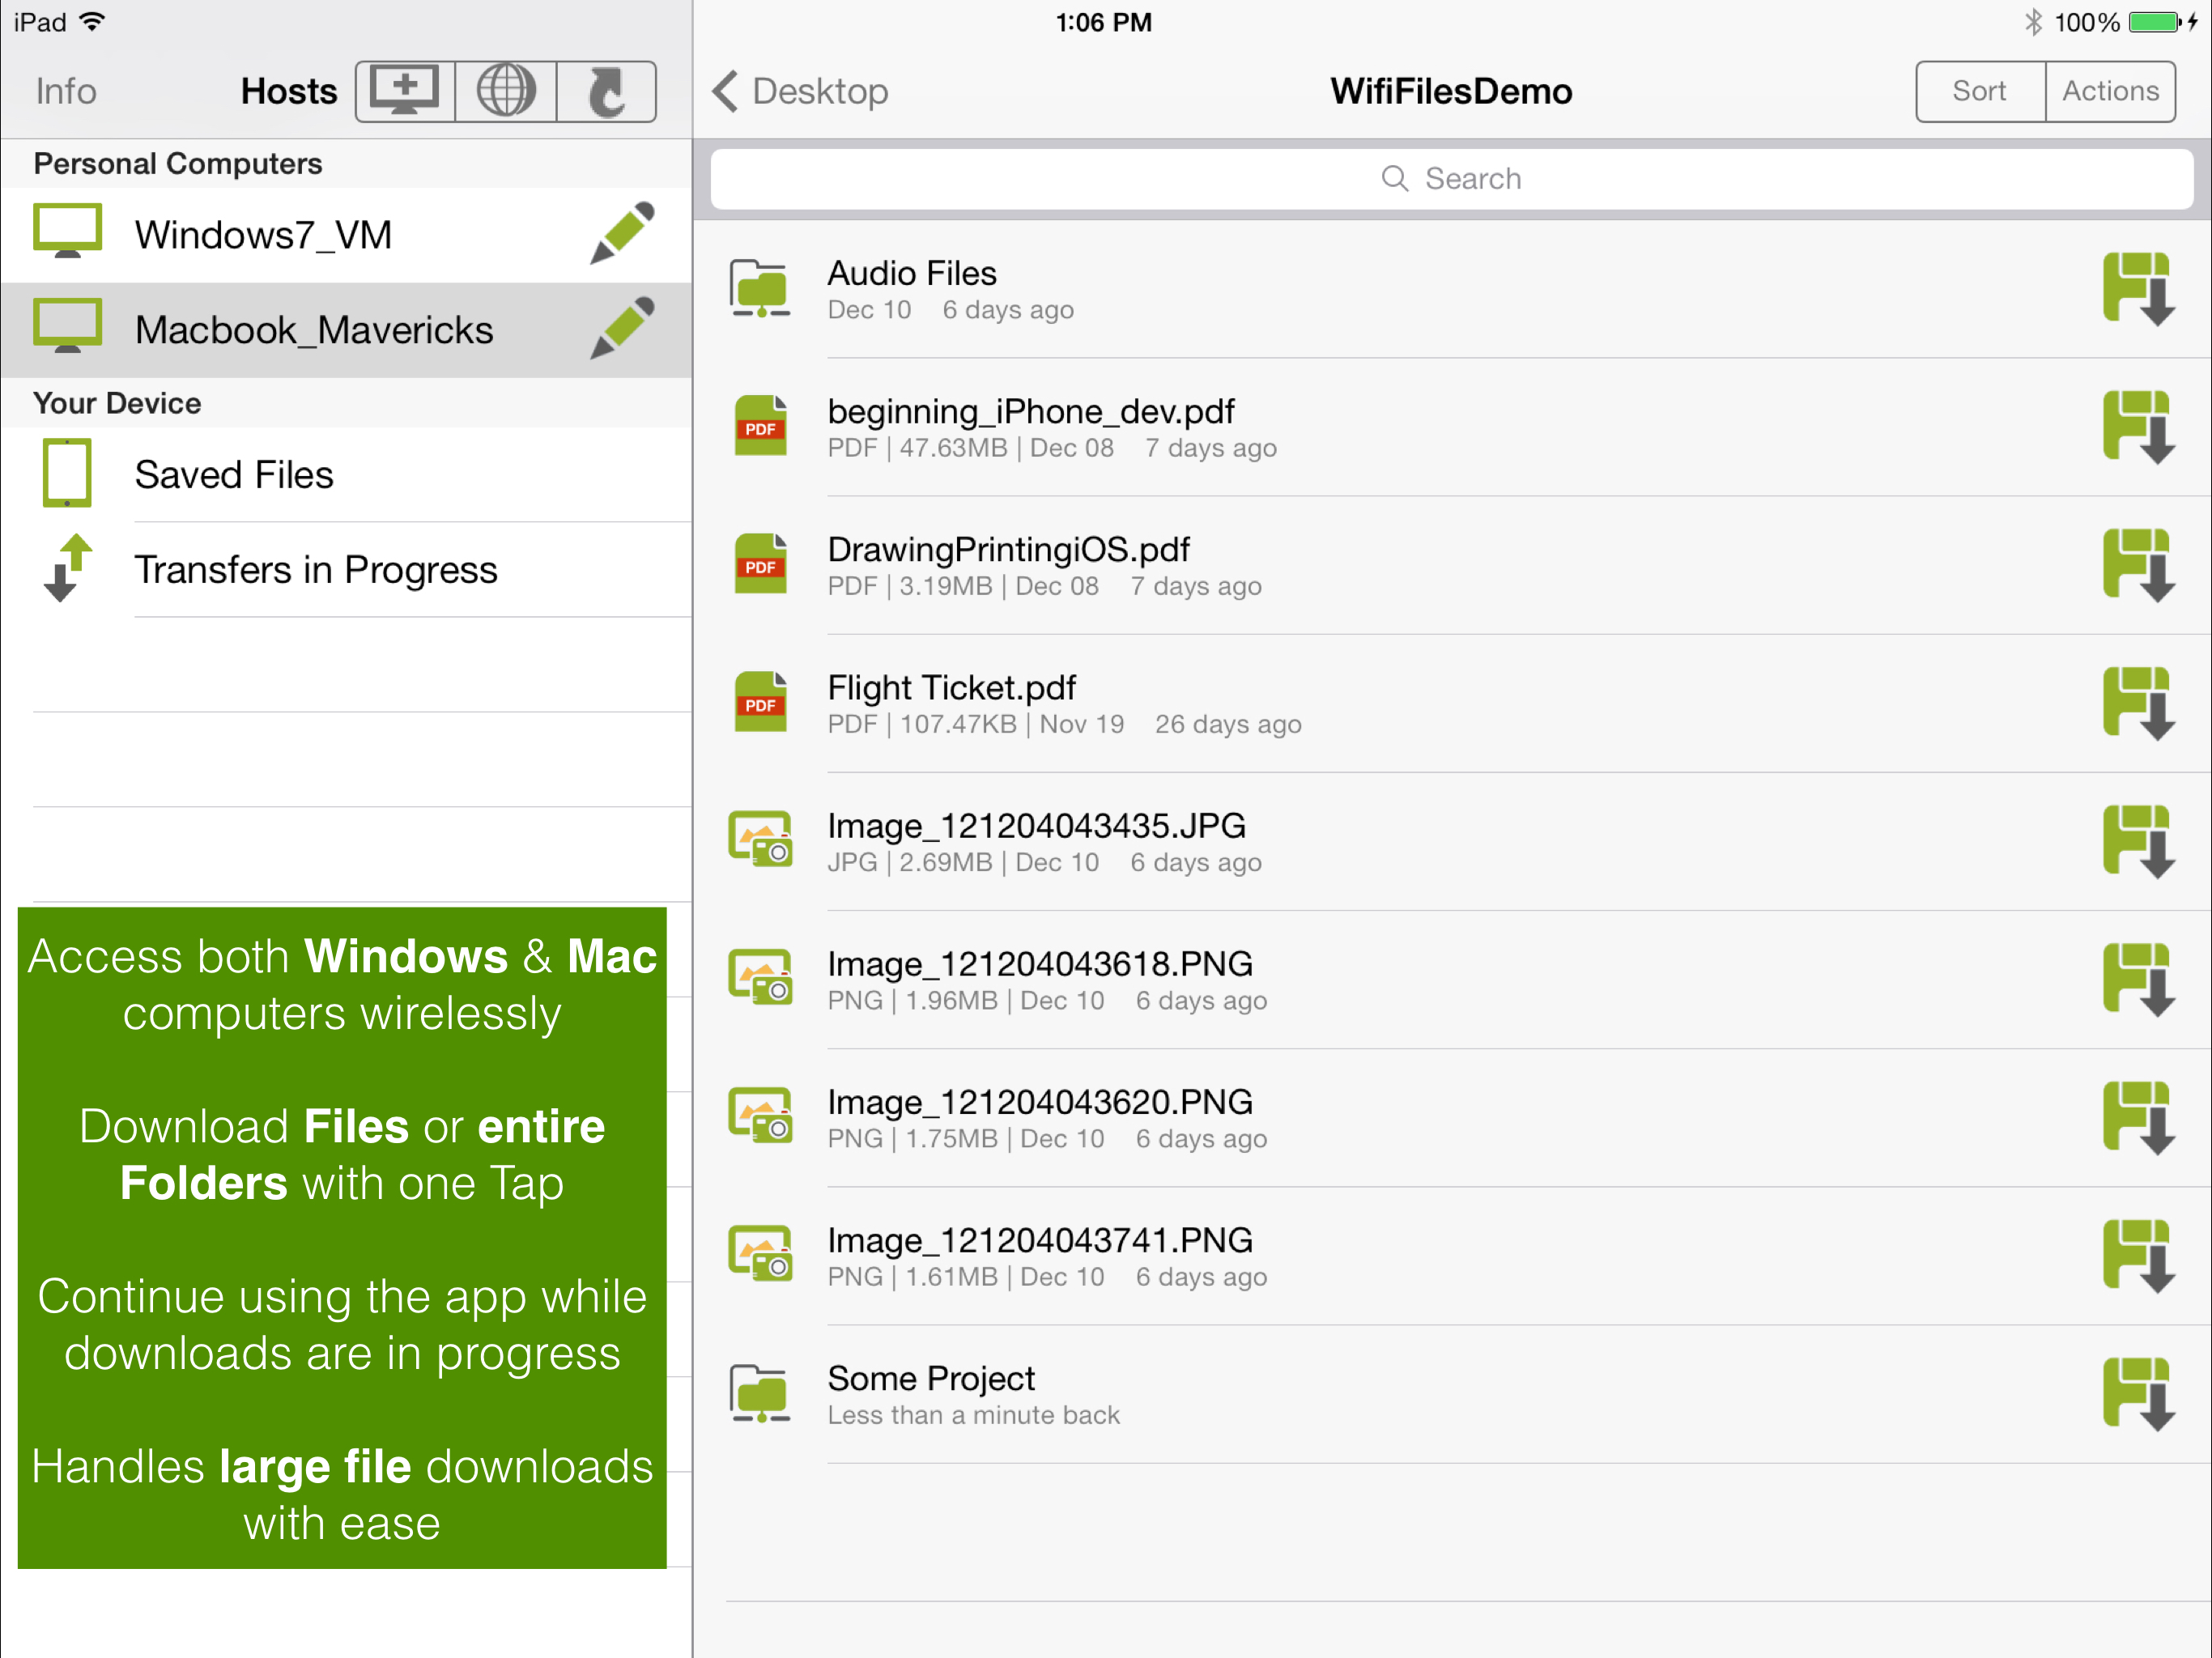Focus the Search field
Image resolution: width=2212 pixels, height=1658 pixels.
(x=1452, y=179)
